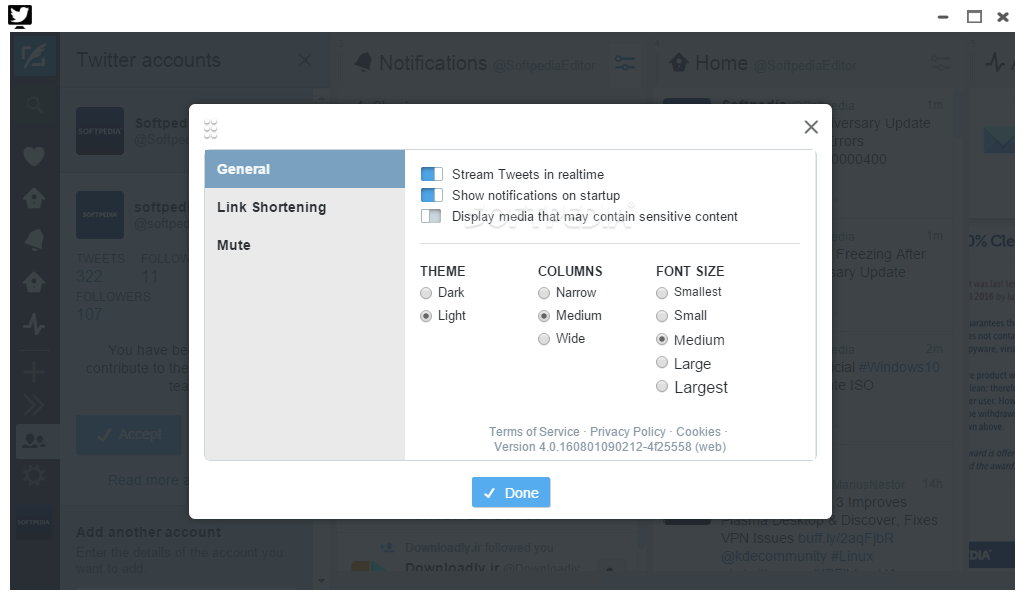Choose Medium font size
Image resolution: width=1025 pixels, height=600 pixels.
(x=662, y=339)
